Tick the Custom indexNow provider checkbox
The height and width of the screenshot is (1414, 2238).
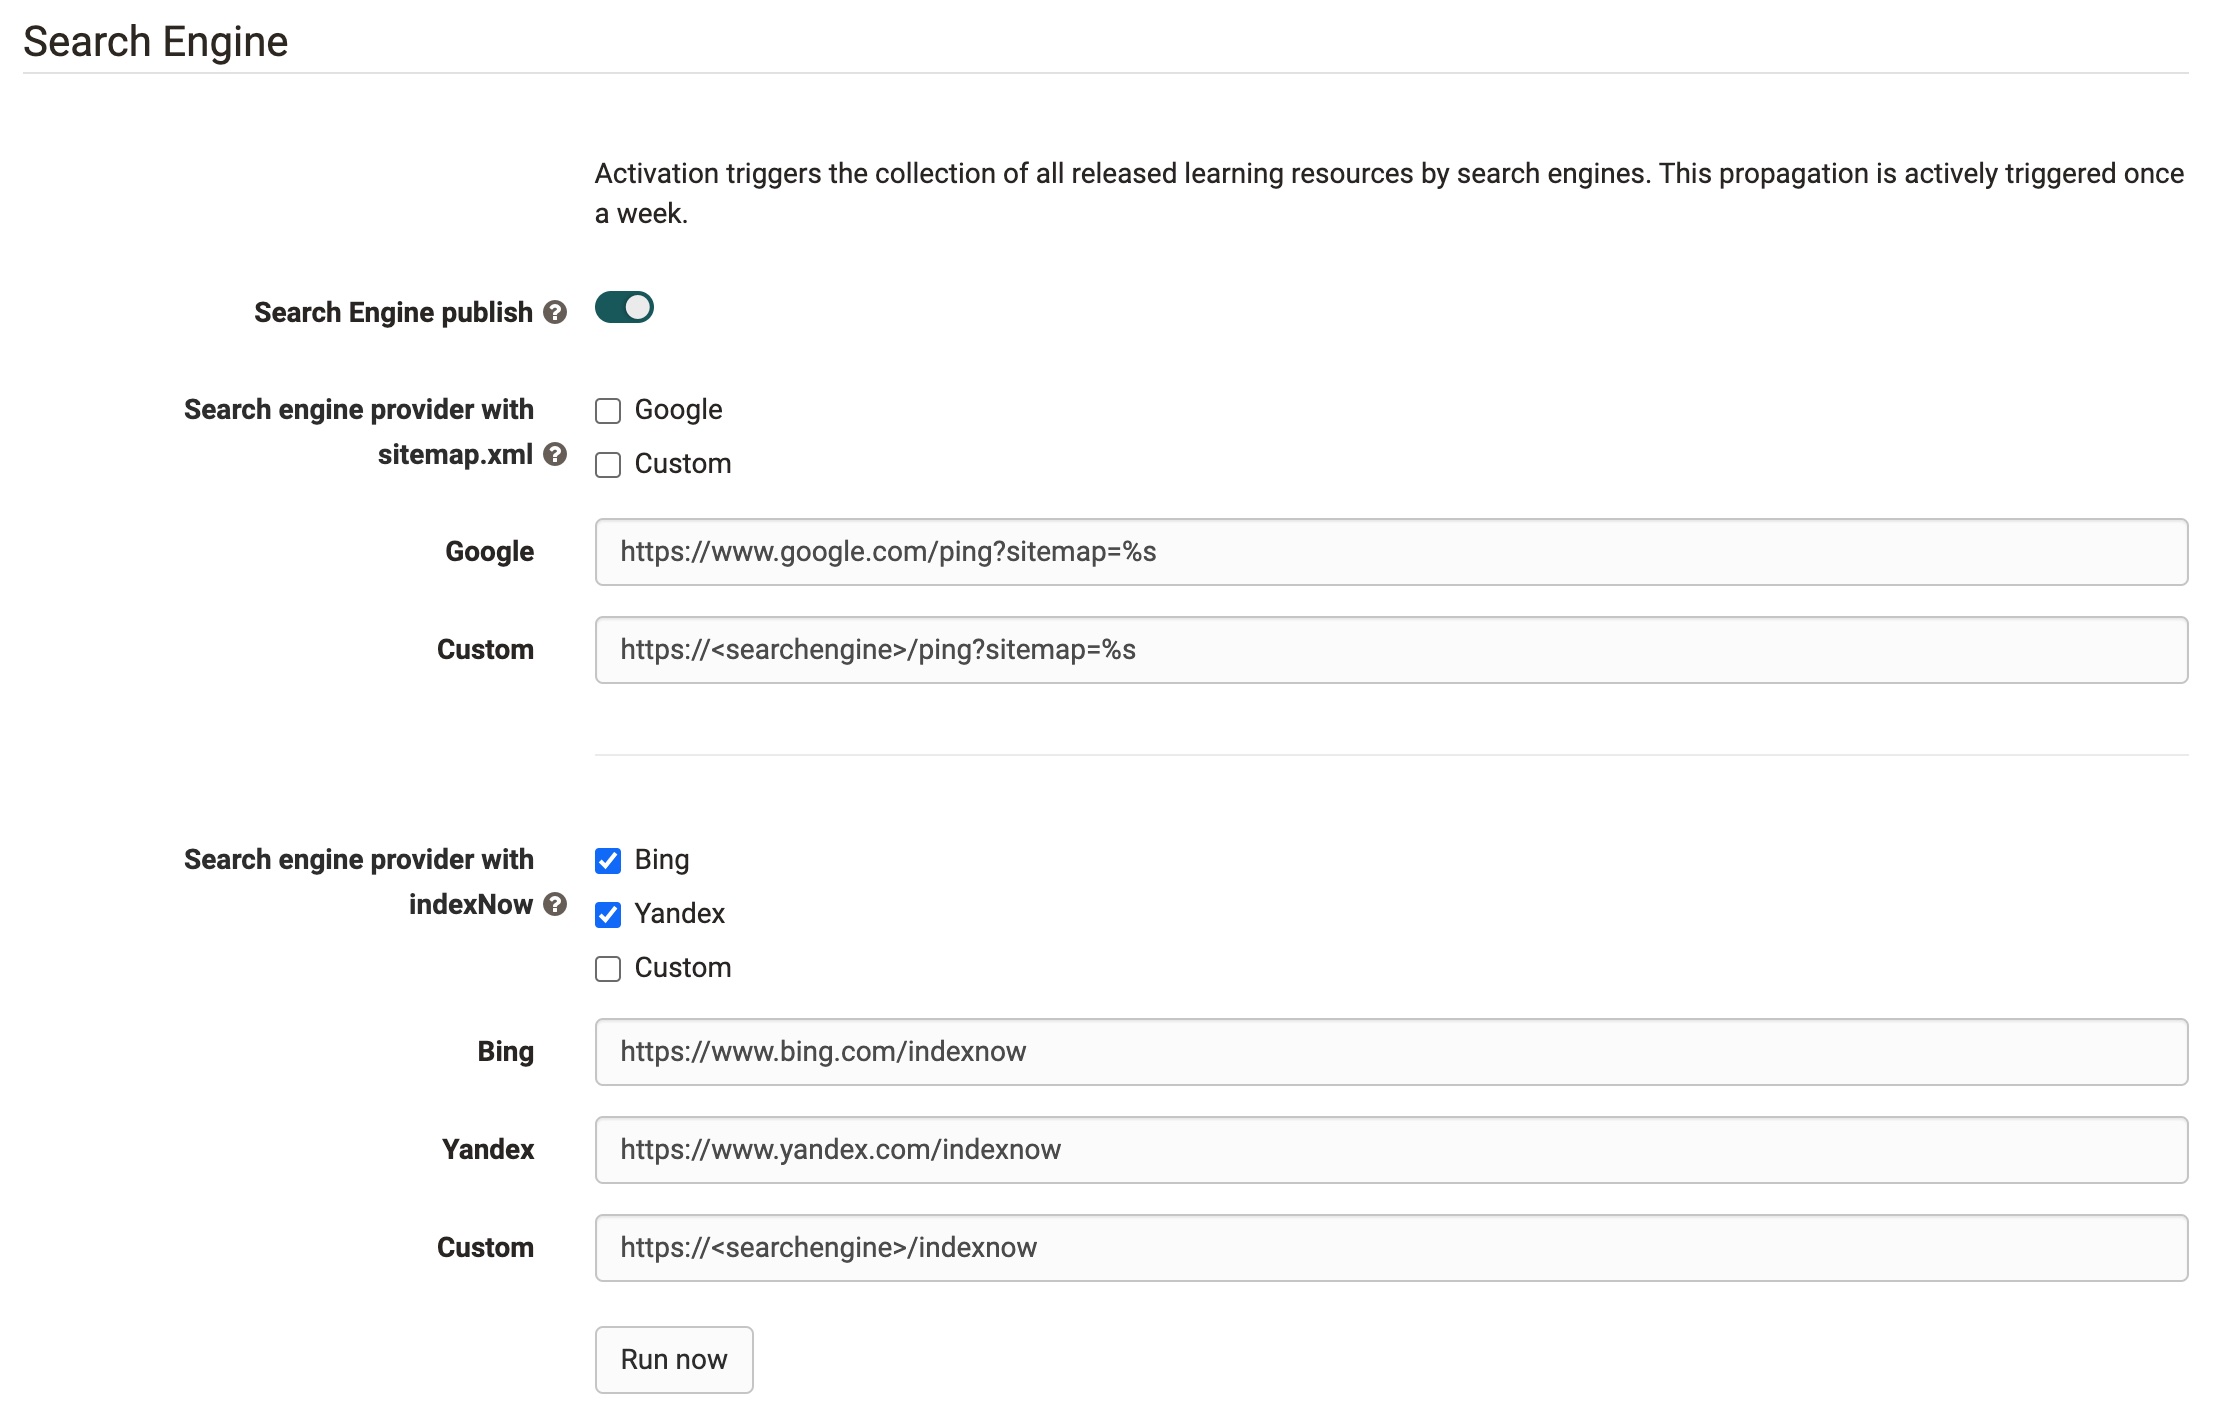pyautogui.click(x=608, y=969)
